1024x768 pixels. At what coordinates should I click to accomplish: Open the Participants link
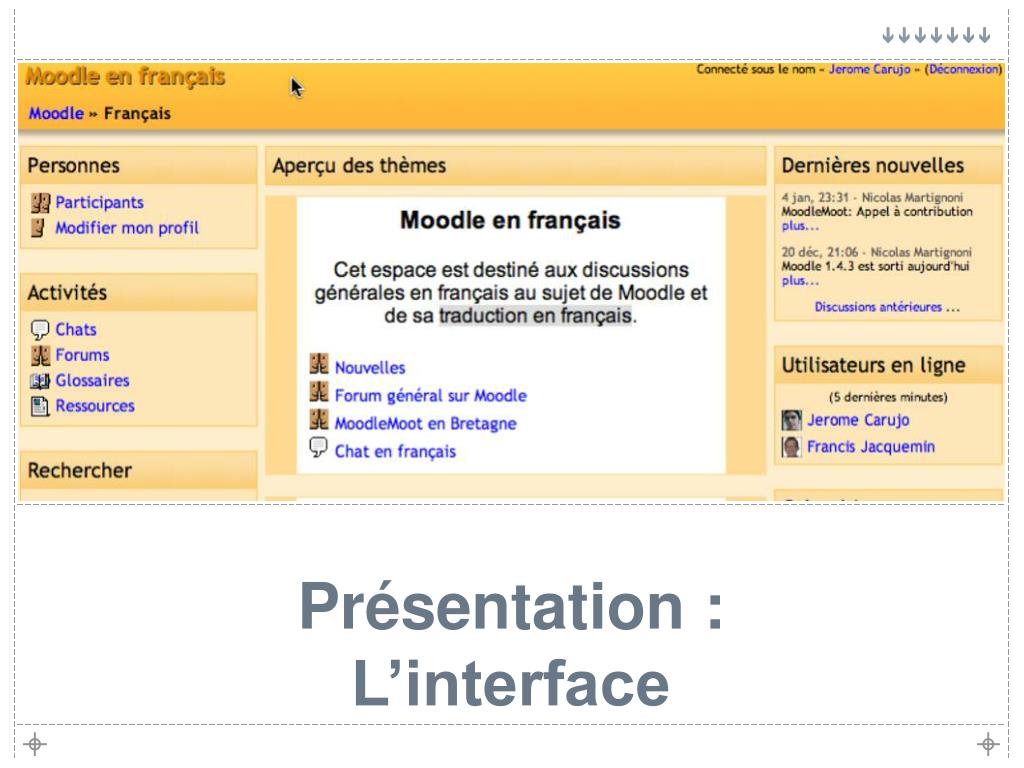[x=99, y=202]
